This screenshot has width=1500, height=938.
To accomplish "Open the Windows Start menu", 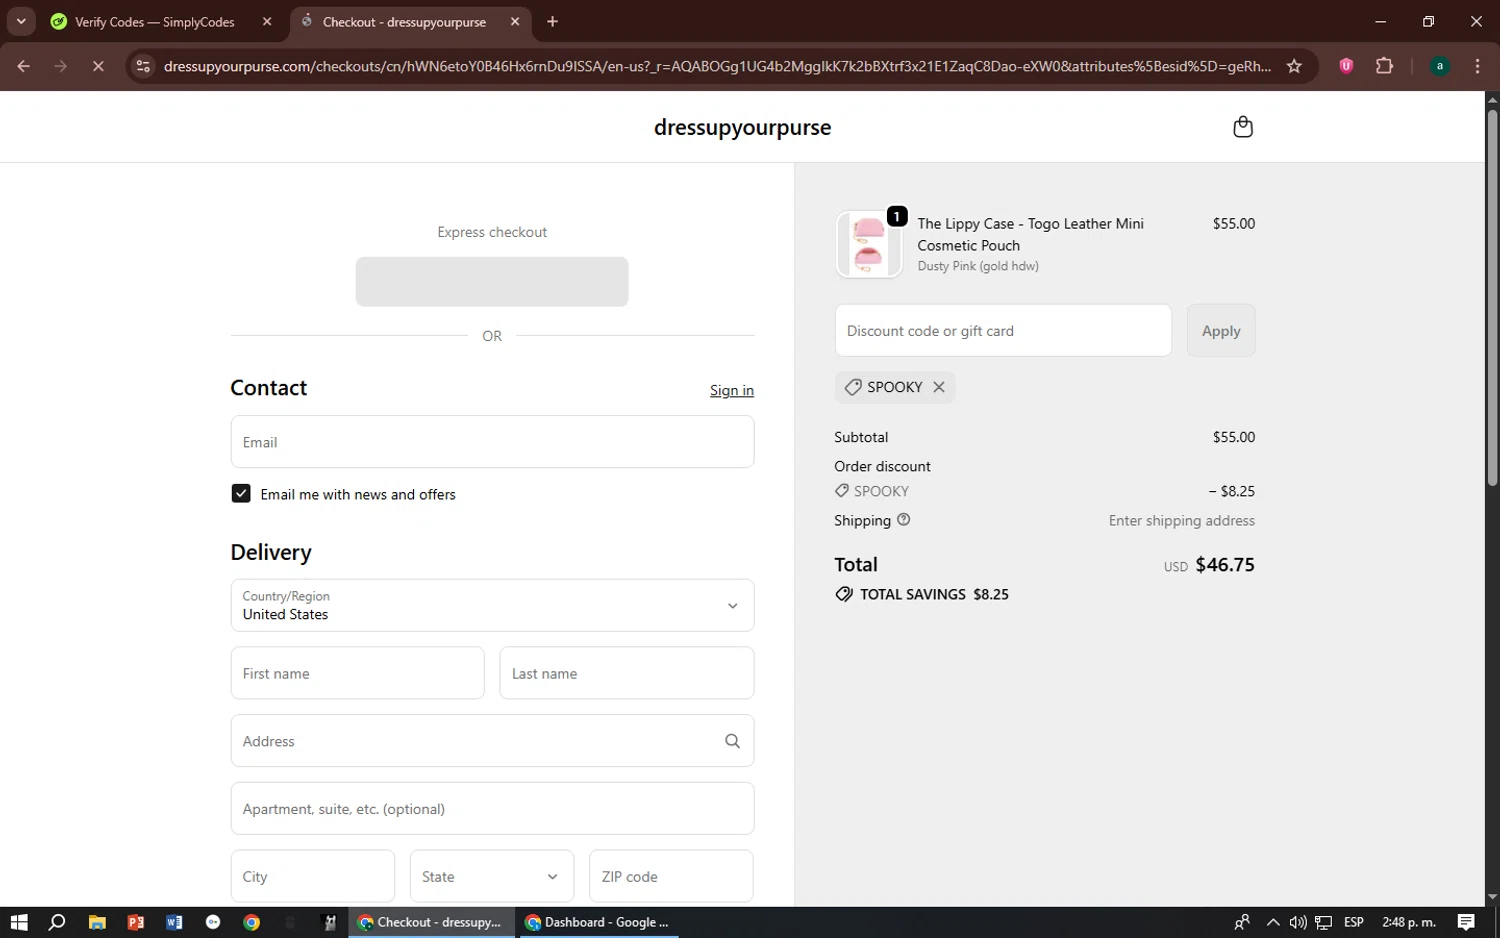I will point(19,922).
